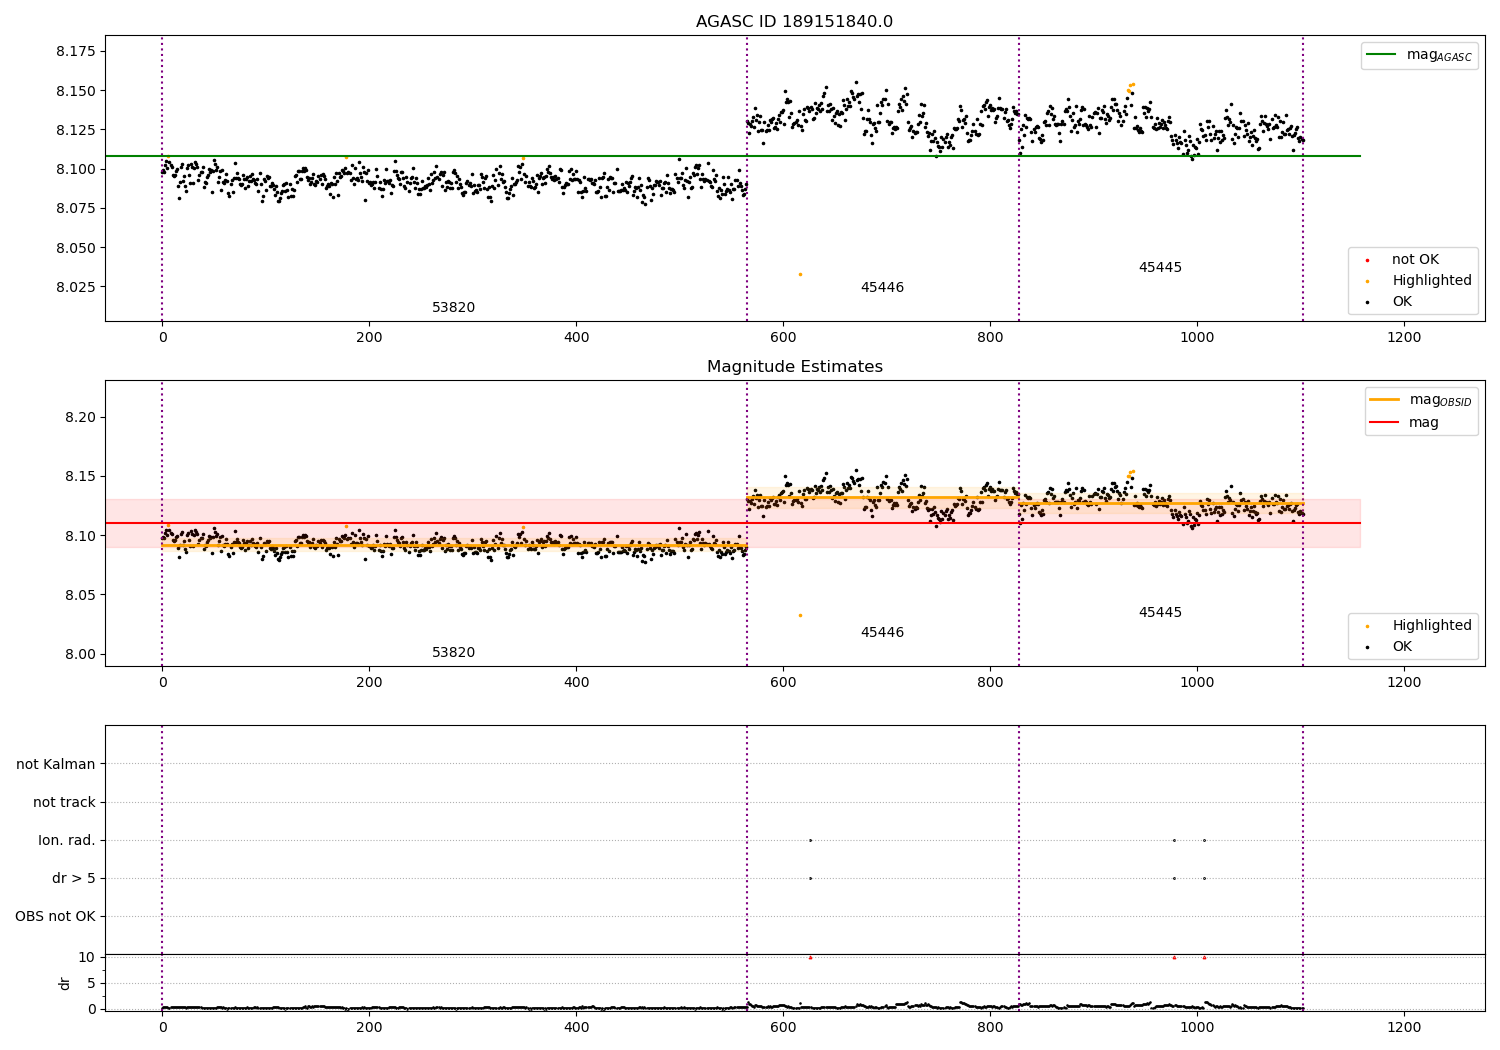Click observation label 53820 in top plot
Screen dimensions: 1500x1050
point(453,307)
